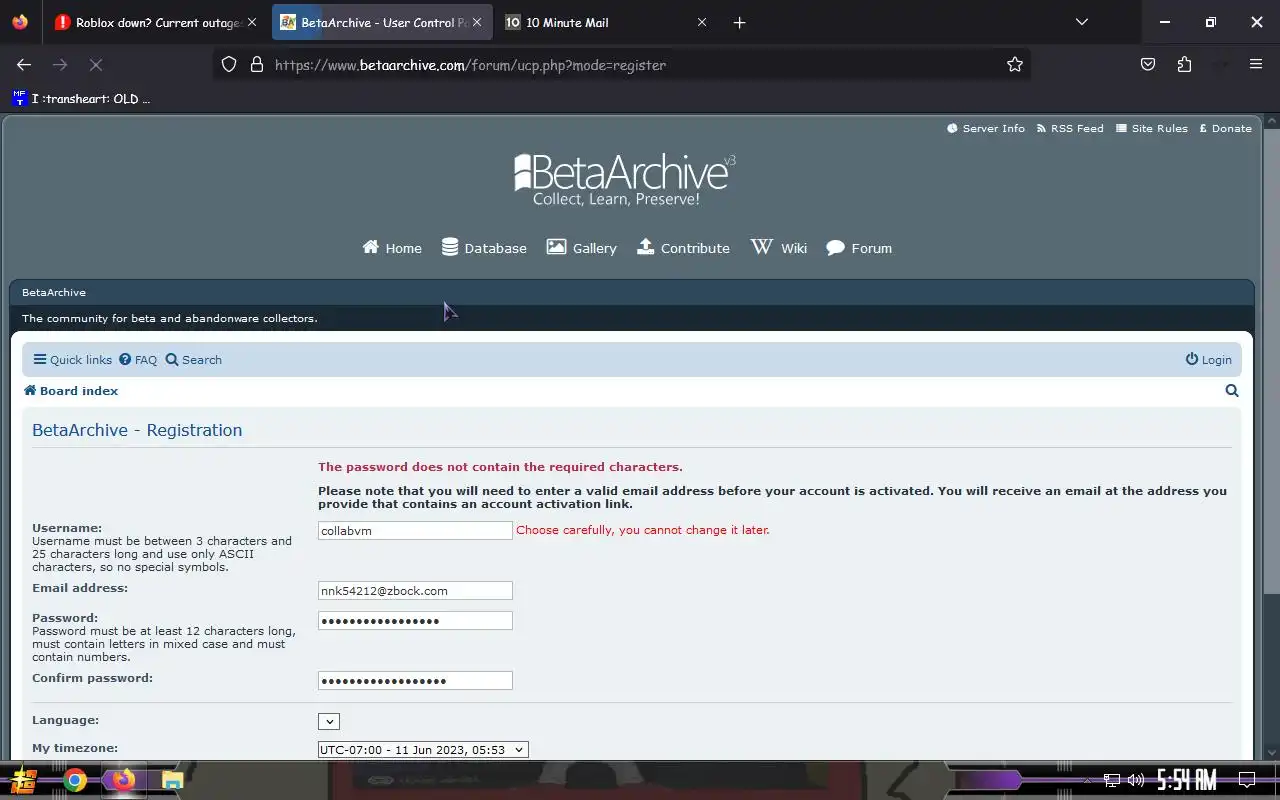
Task: Click the 5:54 AM taskbar clock
Action: pyautogui.click(x=1187, y=780)
